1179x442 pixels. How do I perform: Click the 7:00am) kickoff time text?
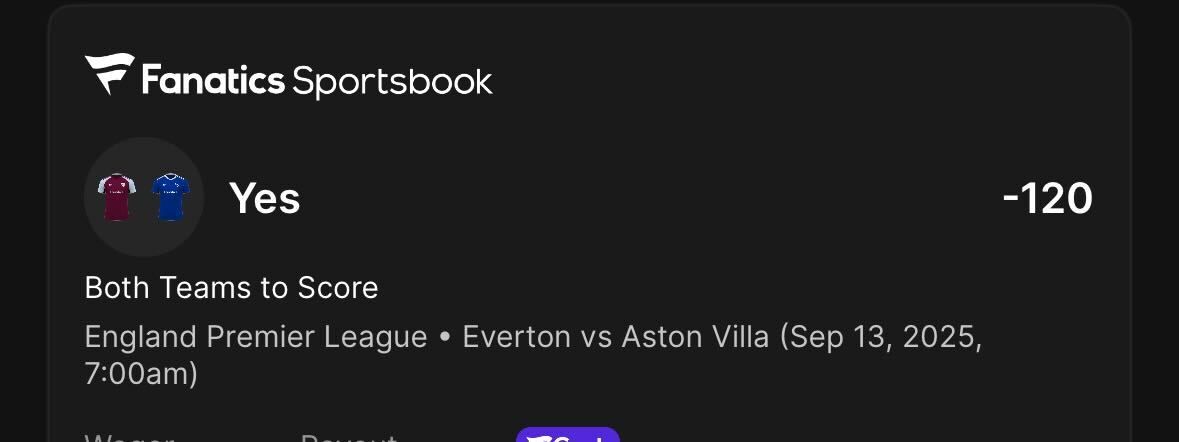click(141, 374)
